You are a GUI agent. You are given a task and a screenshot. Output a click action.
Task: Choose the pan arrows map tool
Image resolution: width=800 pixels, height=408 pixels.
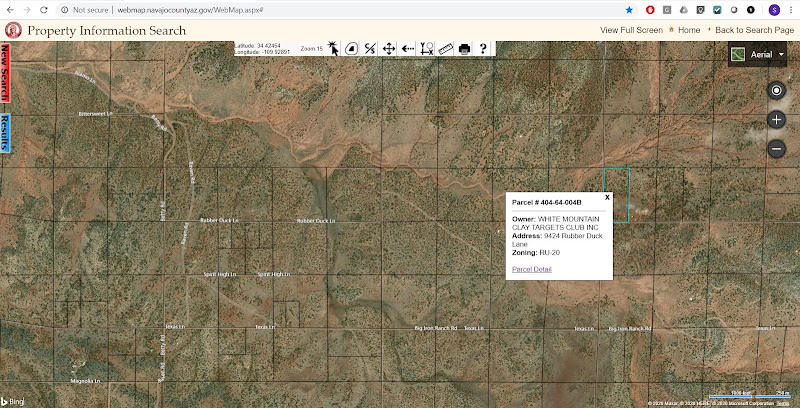coord(389,48)
